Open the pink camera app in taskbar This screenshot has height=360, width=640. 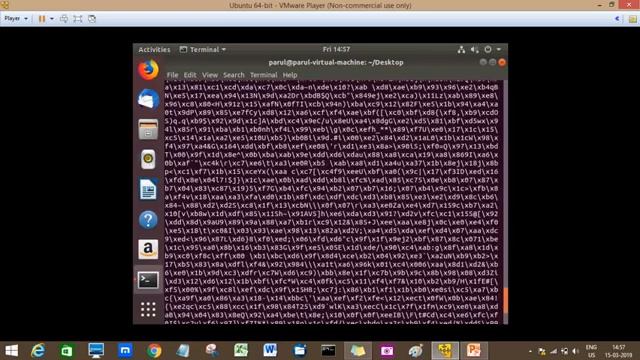[387, 351]
